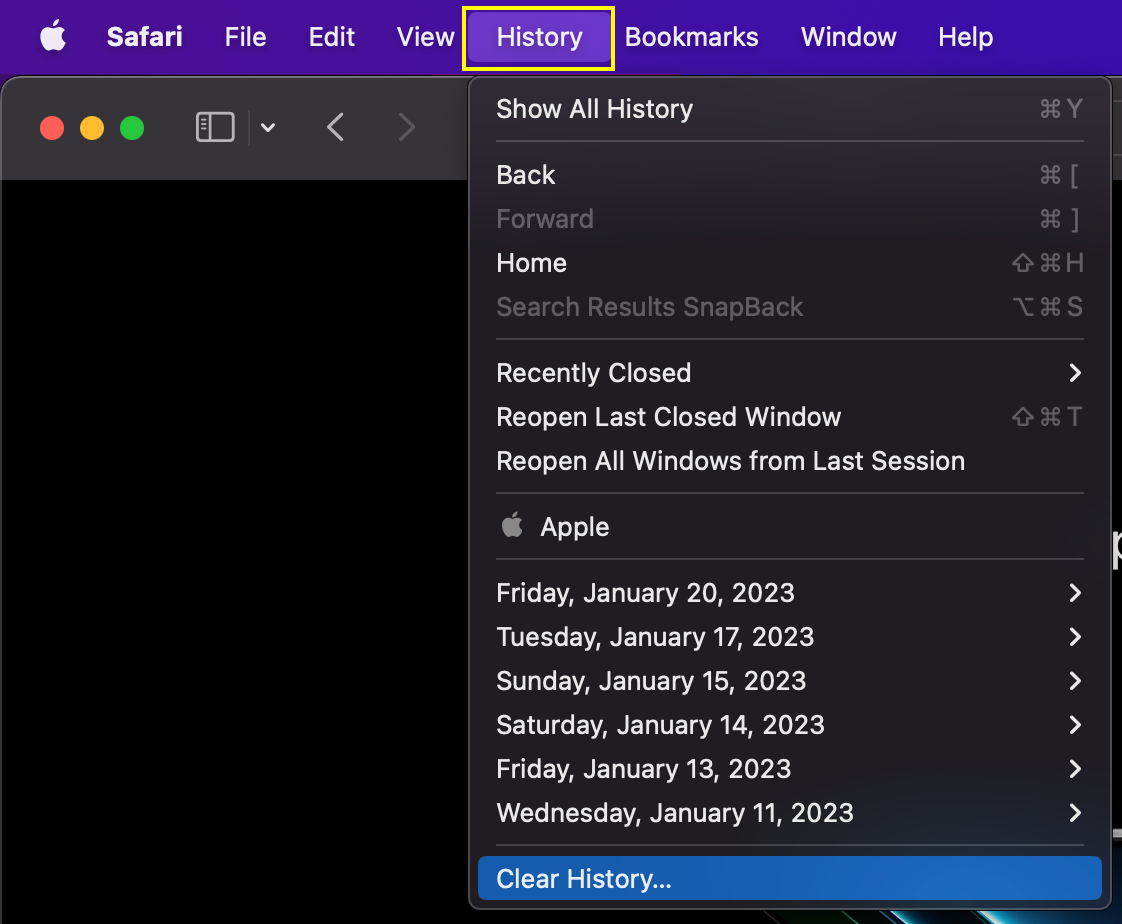Close the Safari window with red button
Image resolution: width=1122 pixels, height=924 pixels.
tap(52, 128)
